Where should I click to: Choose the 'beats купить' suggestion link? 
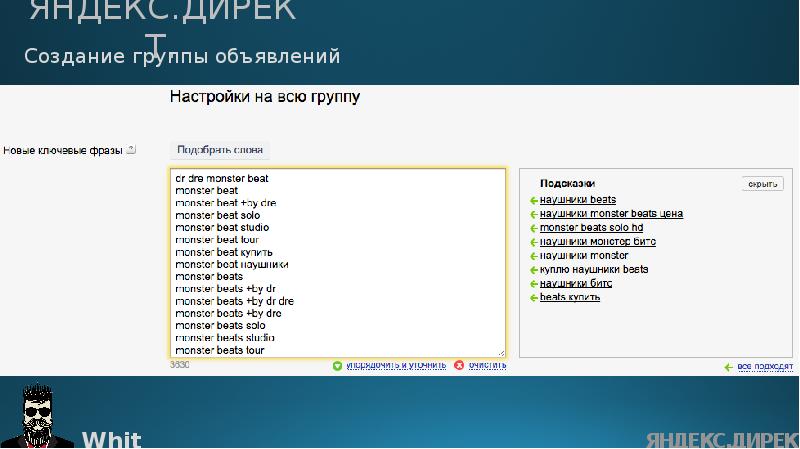[x=570, y=298]
